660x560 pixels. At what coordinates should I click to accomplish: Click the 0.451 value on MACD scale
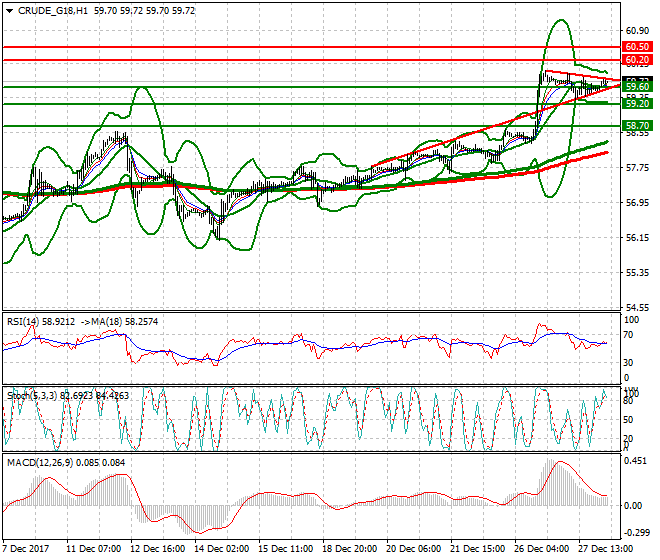(x=636, y=461)
